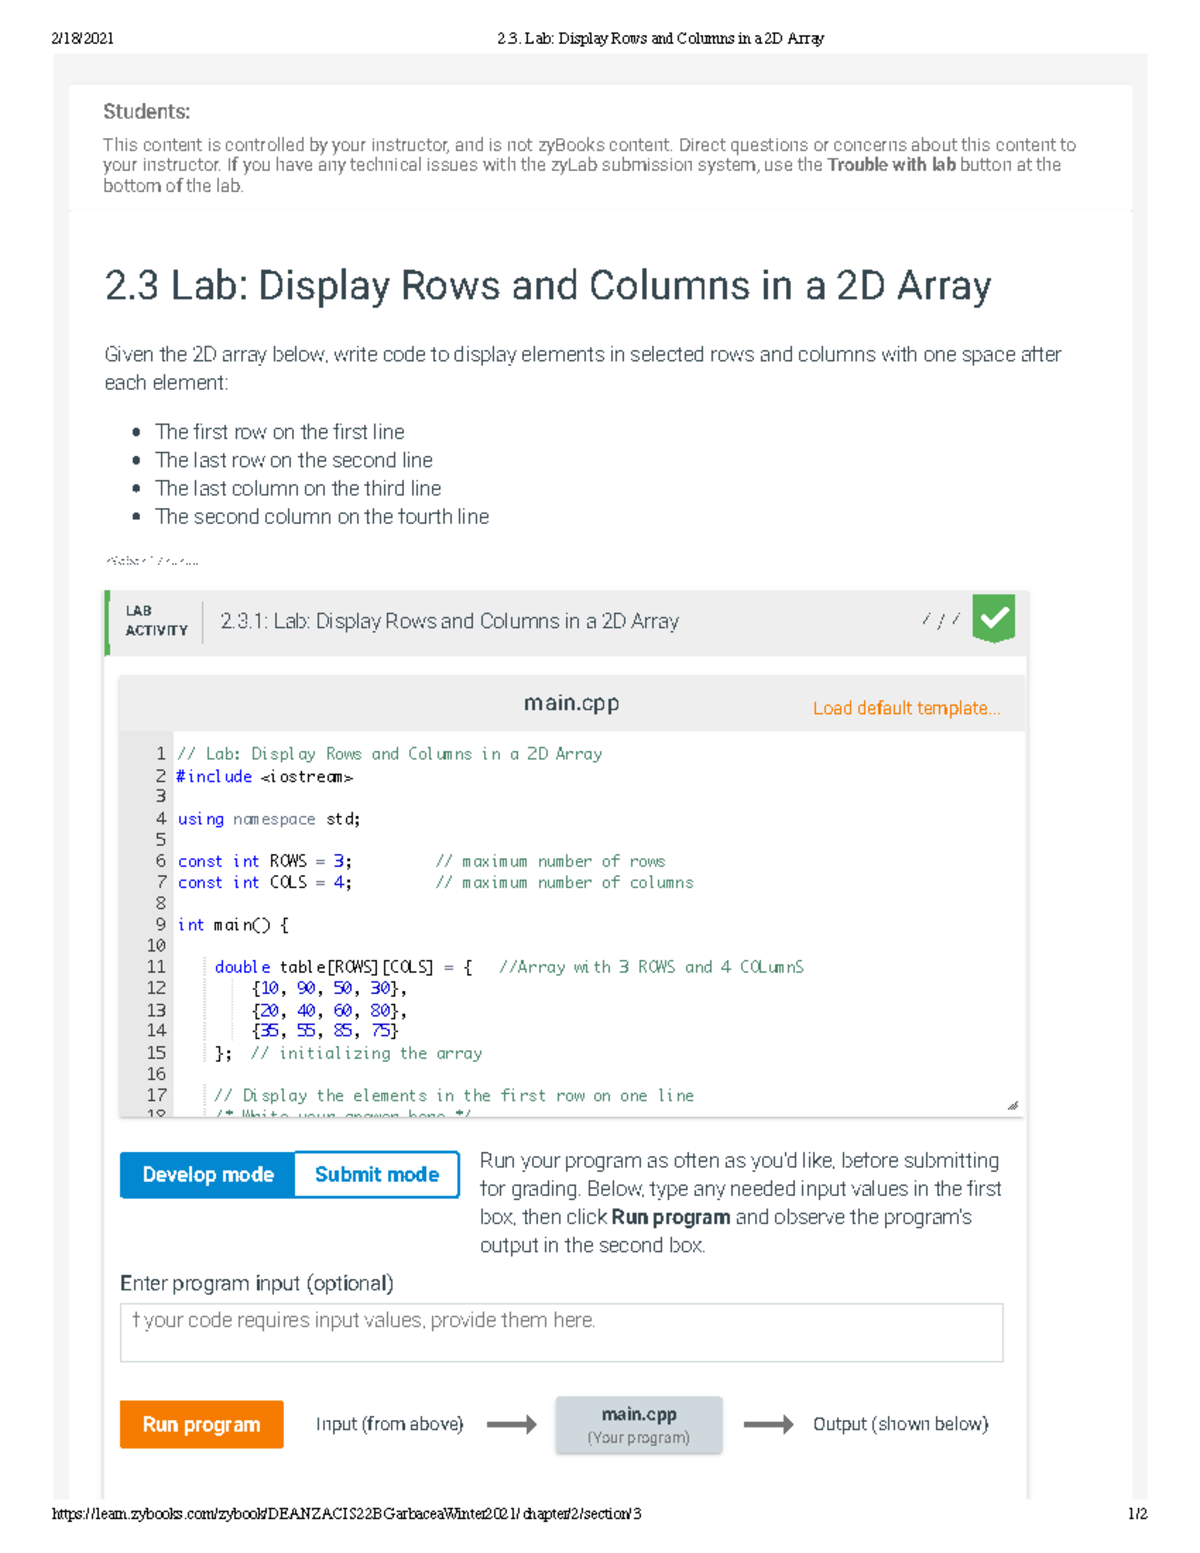The image size is (1200, 1553).
Task: Switch to Develop mode
Action: [x=208, y=1174]
